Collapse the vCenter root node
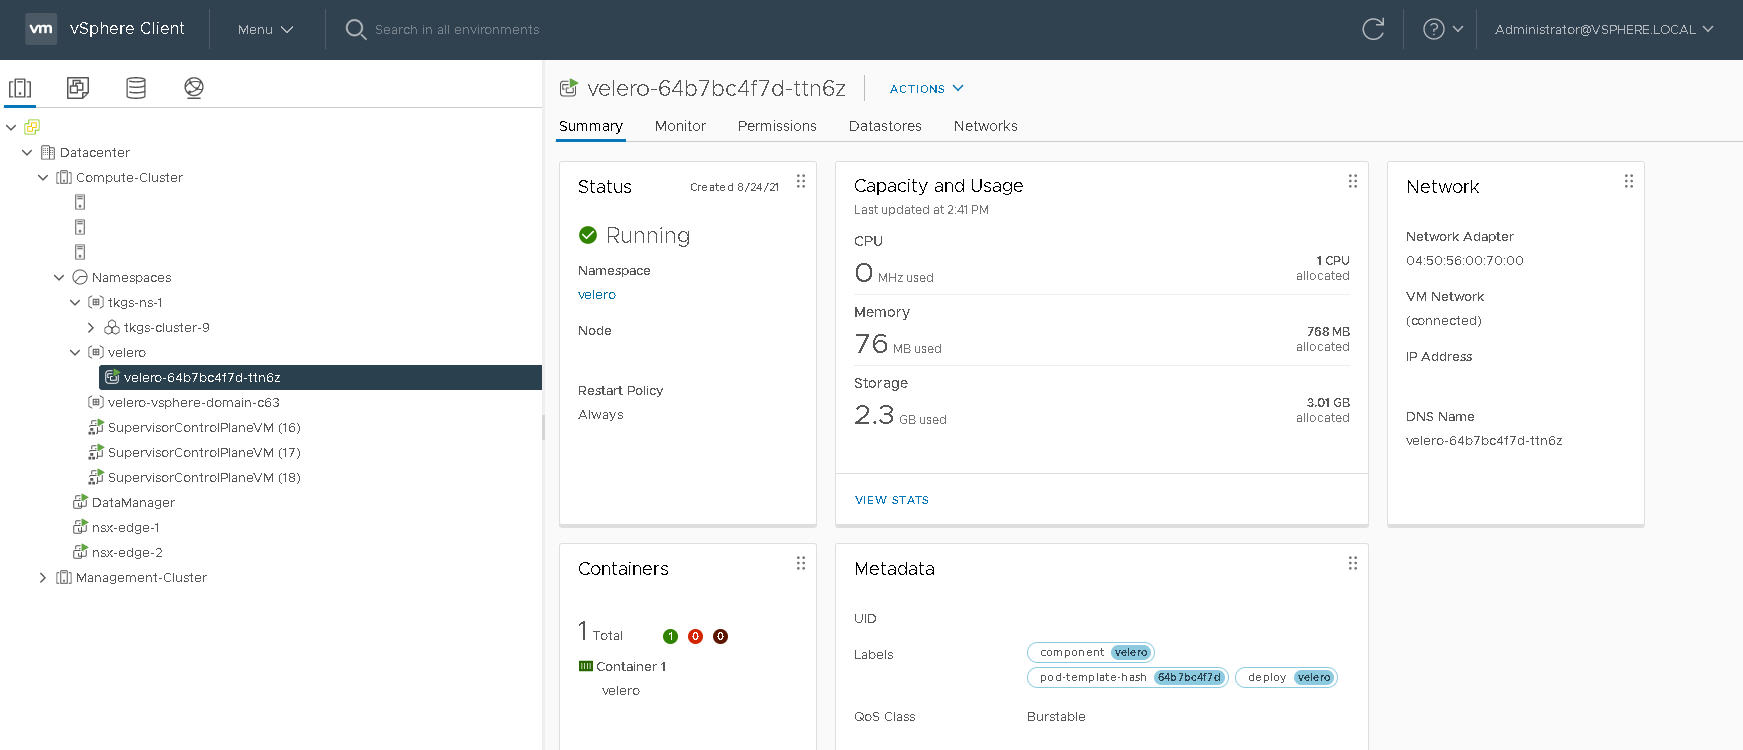1743x750 pixels. point(11,127)
